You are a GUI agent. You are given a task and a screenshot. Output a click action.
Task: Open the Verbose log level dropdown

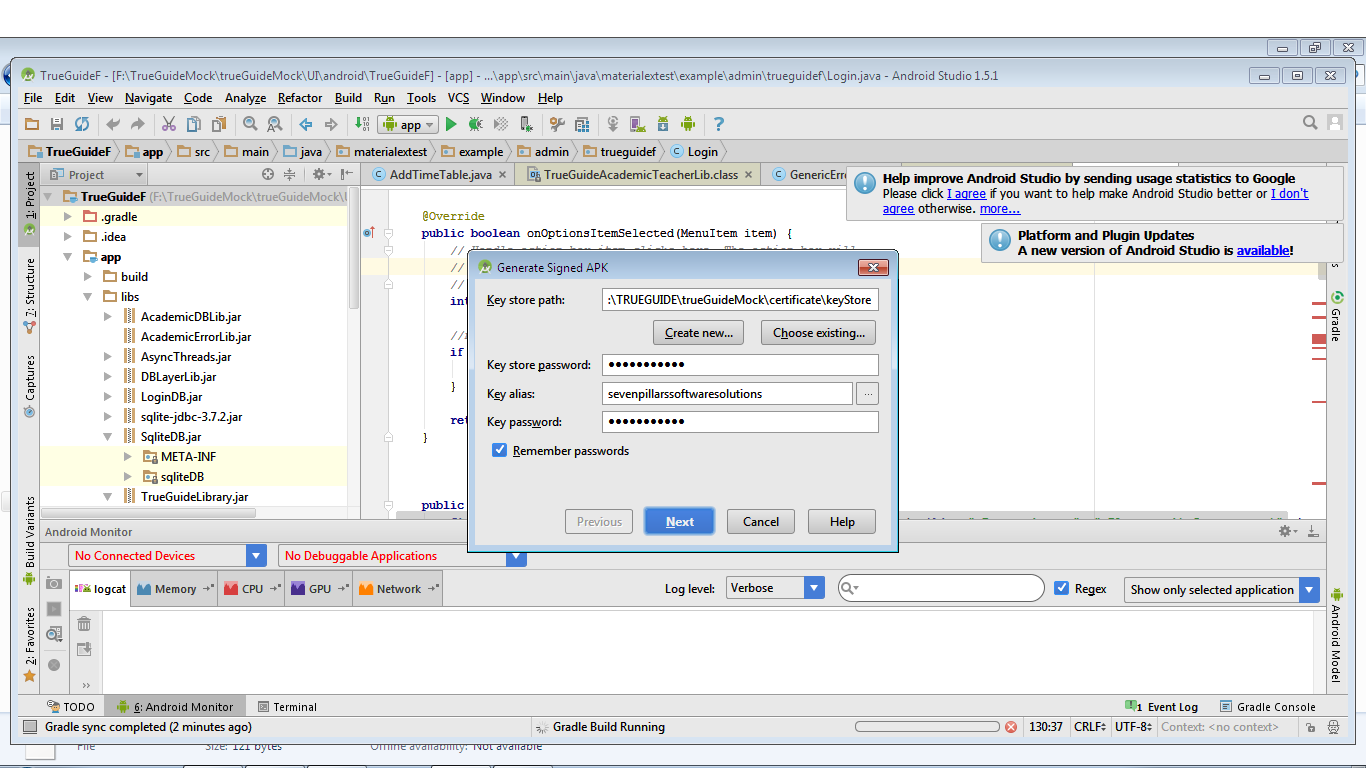click(775, 588)
